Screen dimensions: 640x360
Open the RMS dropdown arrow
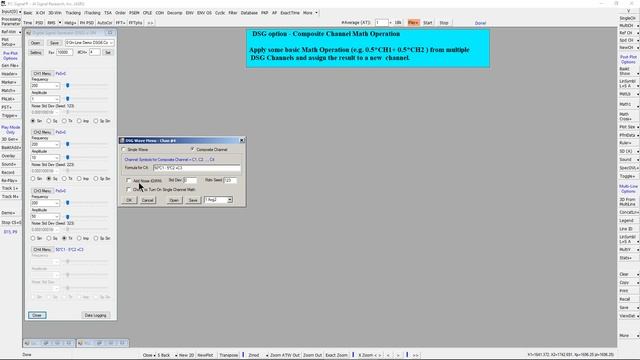click(60, 23)
